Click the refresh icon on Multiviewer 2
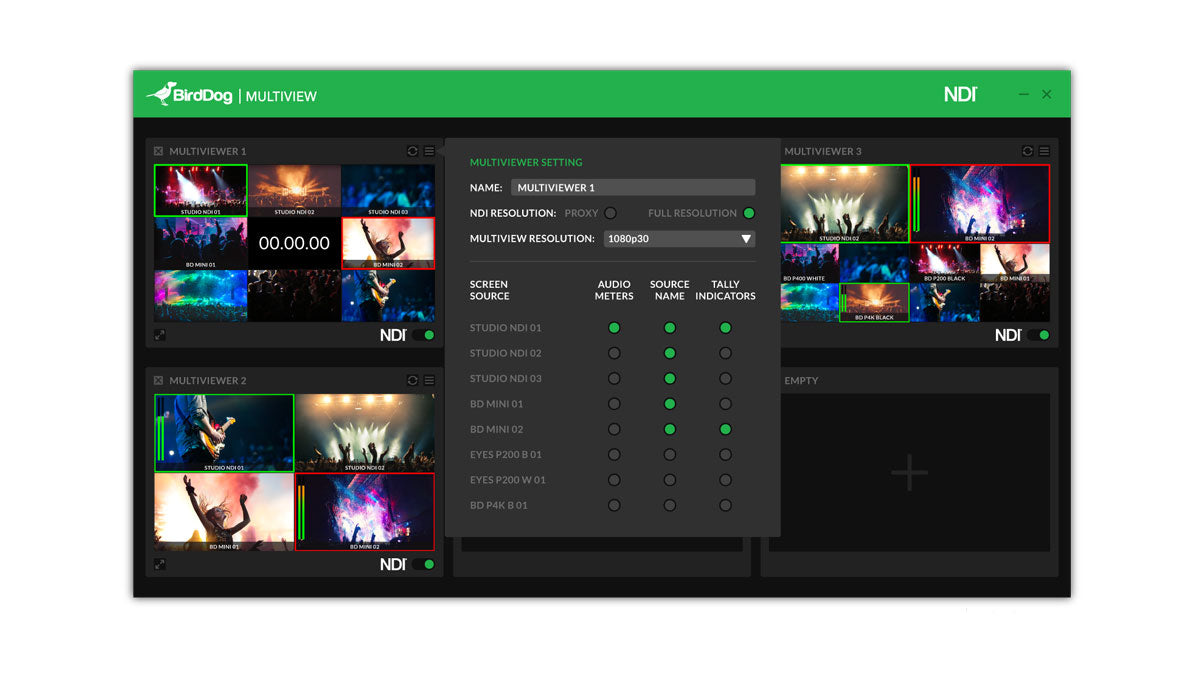The image size is (1200, 685). 411,380
